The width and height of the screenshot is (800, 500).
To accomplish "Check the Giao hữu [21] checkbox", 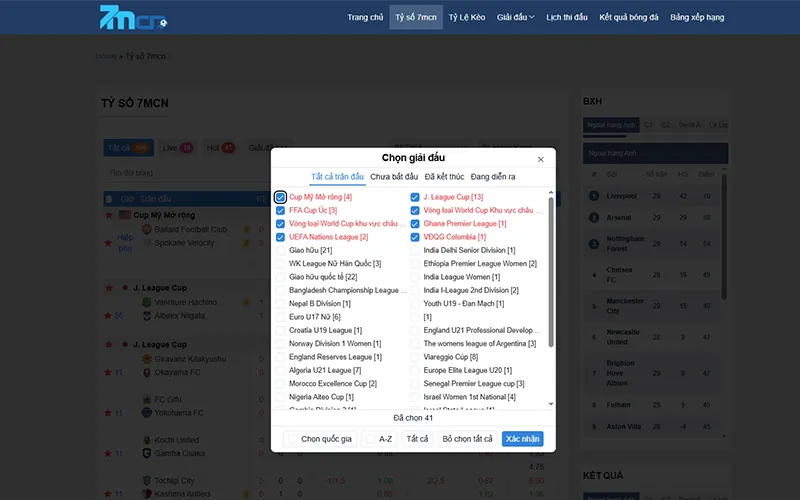I will click(281, 250).
